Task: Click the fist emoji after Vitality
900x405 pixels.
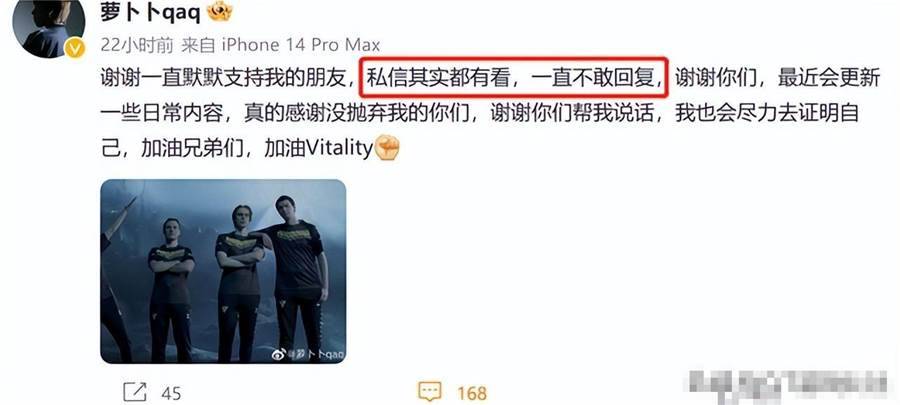Action: (x=387, y=148)
